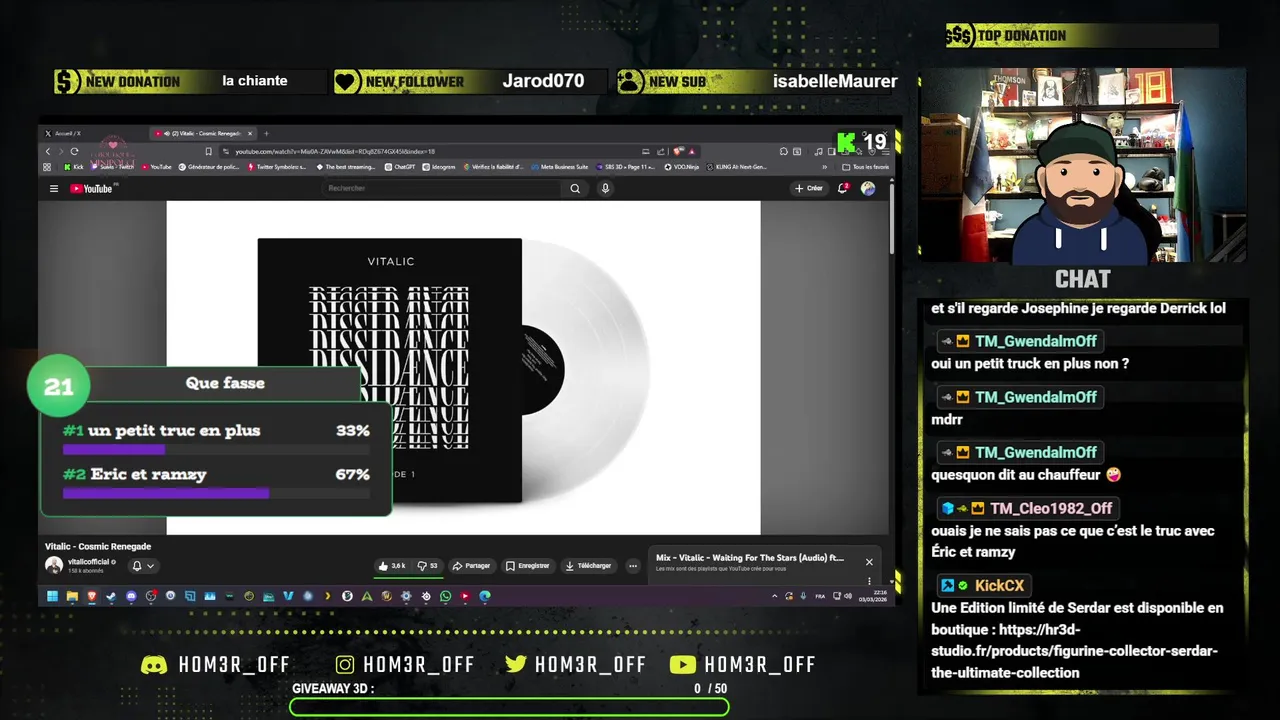Click the Discord HOM3R_OFF social icon
This screenshot has height=720, width=1280.
154,665
